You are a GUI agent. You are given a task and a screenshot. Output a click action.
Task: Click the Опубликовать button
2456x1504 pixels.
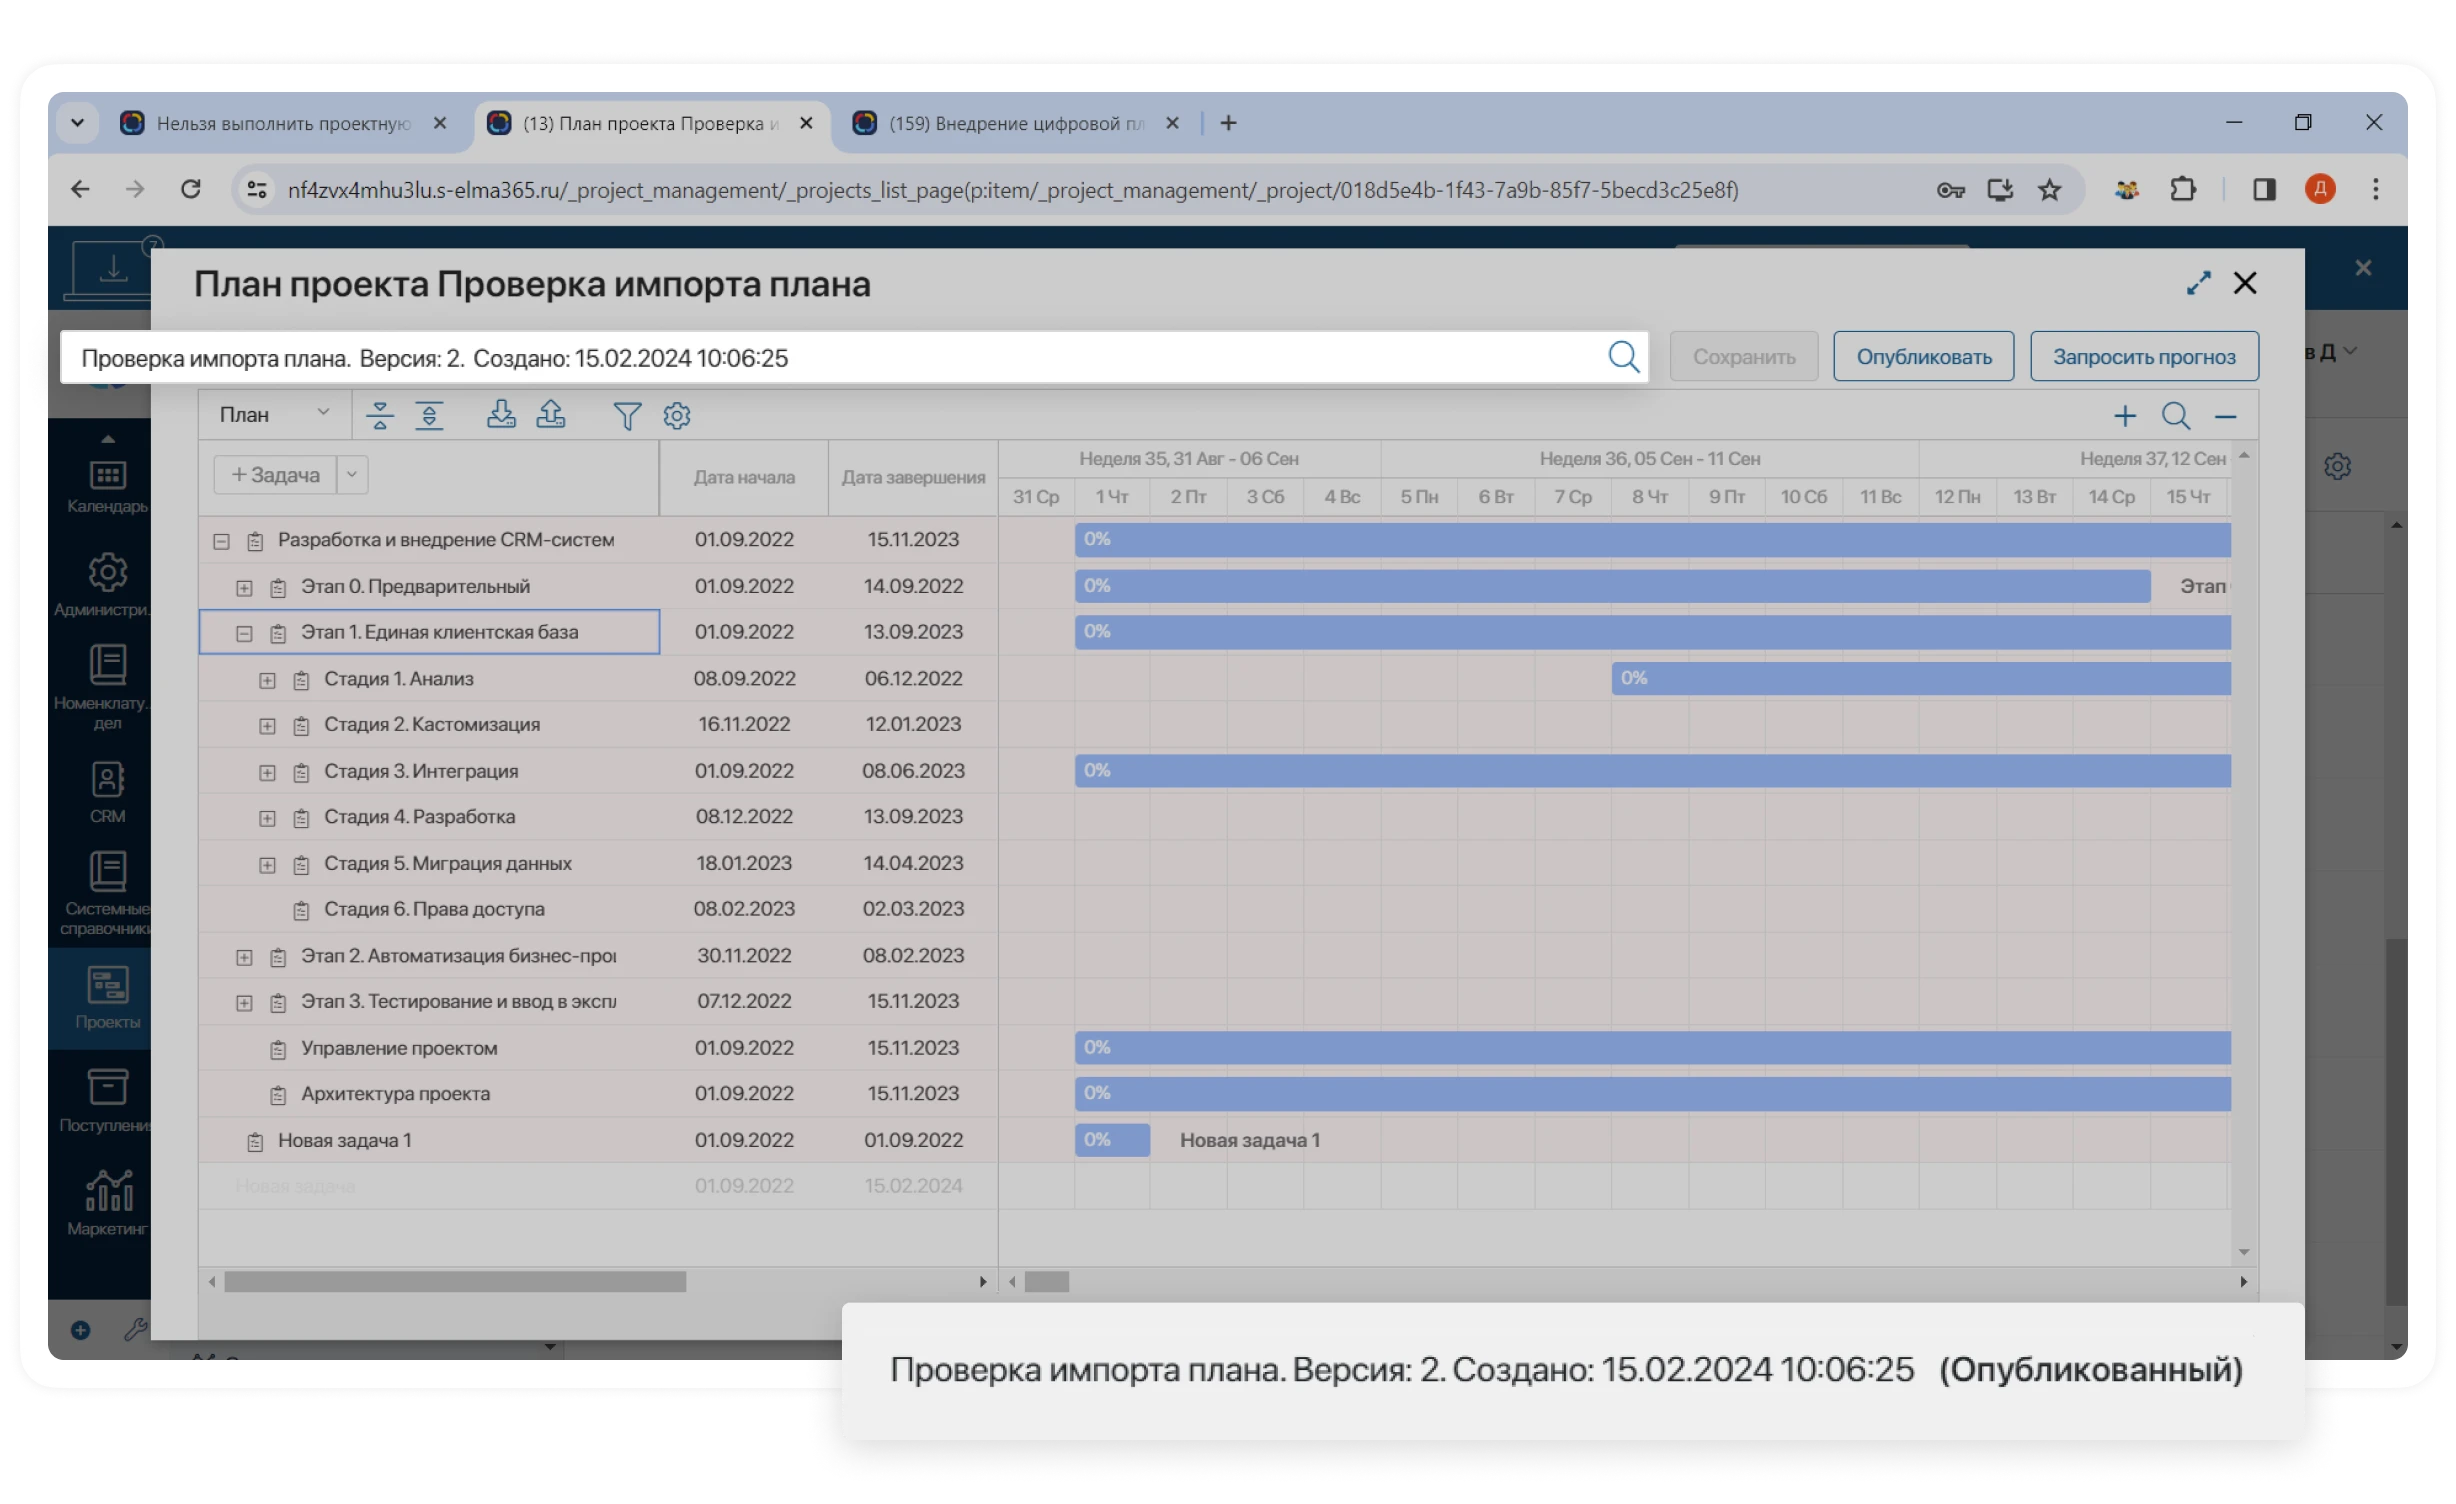(x=1923, y=357)
